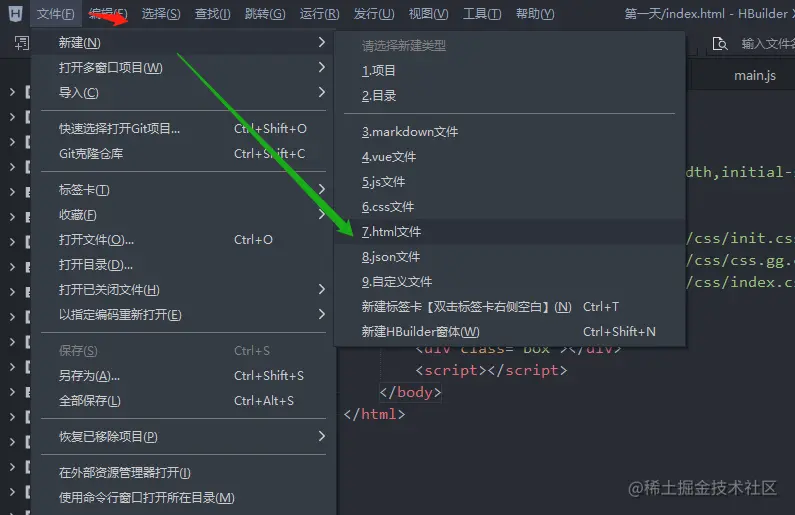Viewport: 795px width, 515px height.
Task: Create new 4.vue文件
Action: coord(510,157)
